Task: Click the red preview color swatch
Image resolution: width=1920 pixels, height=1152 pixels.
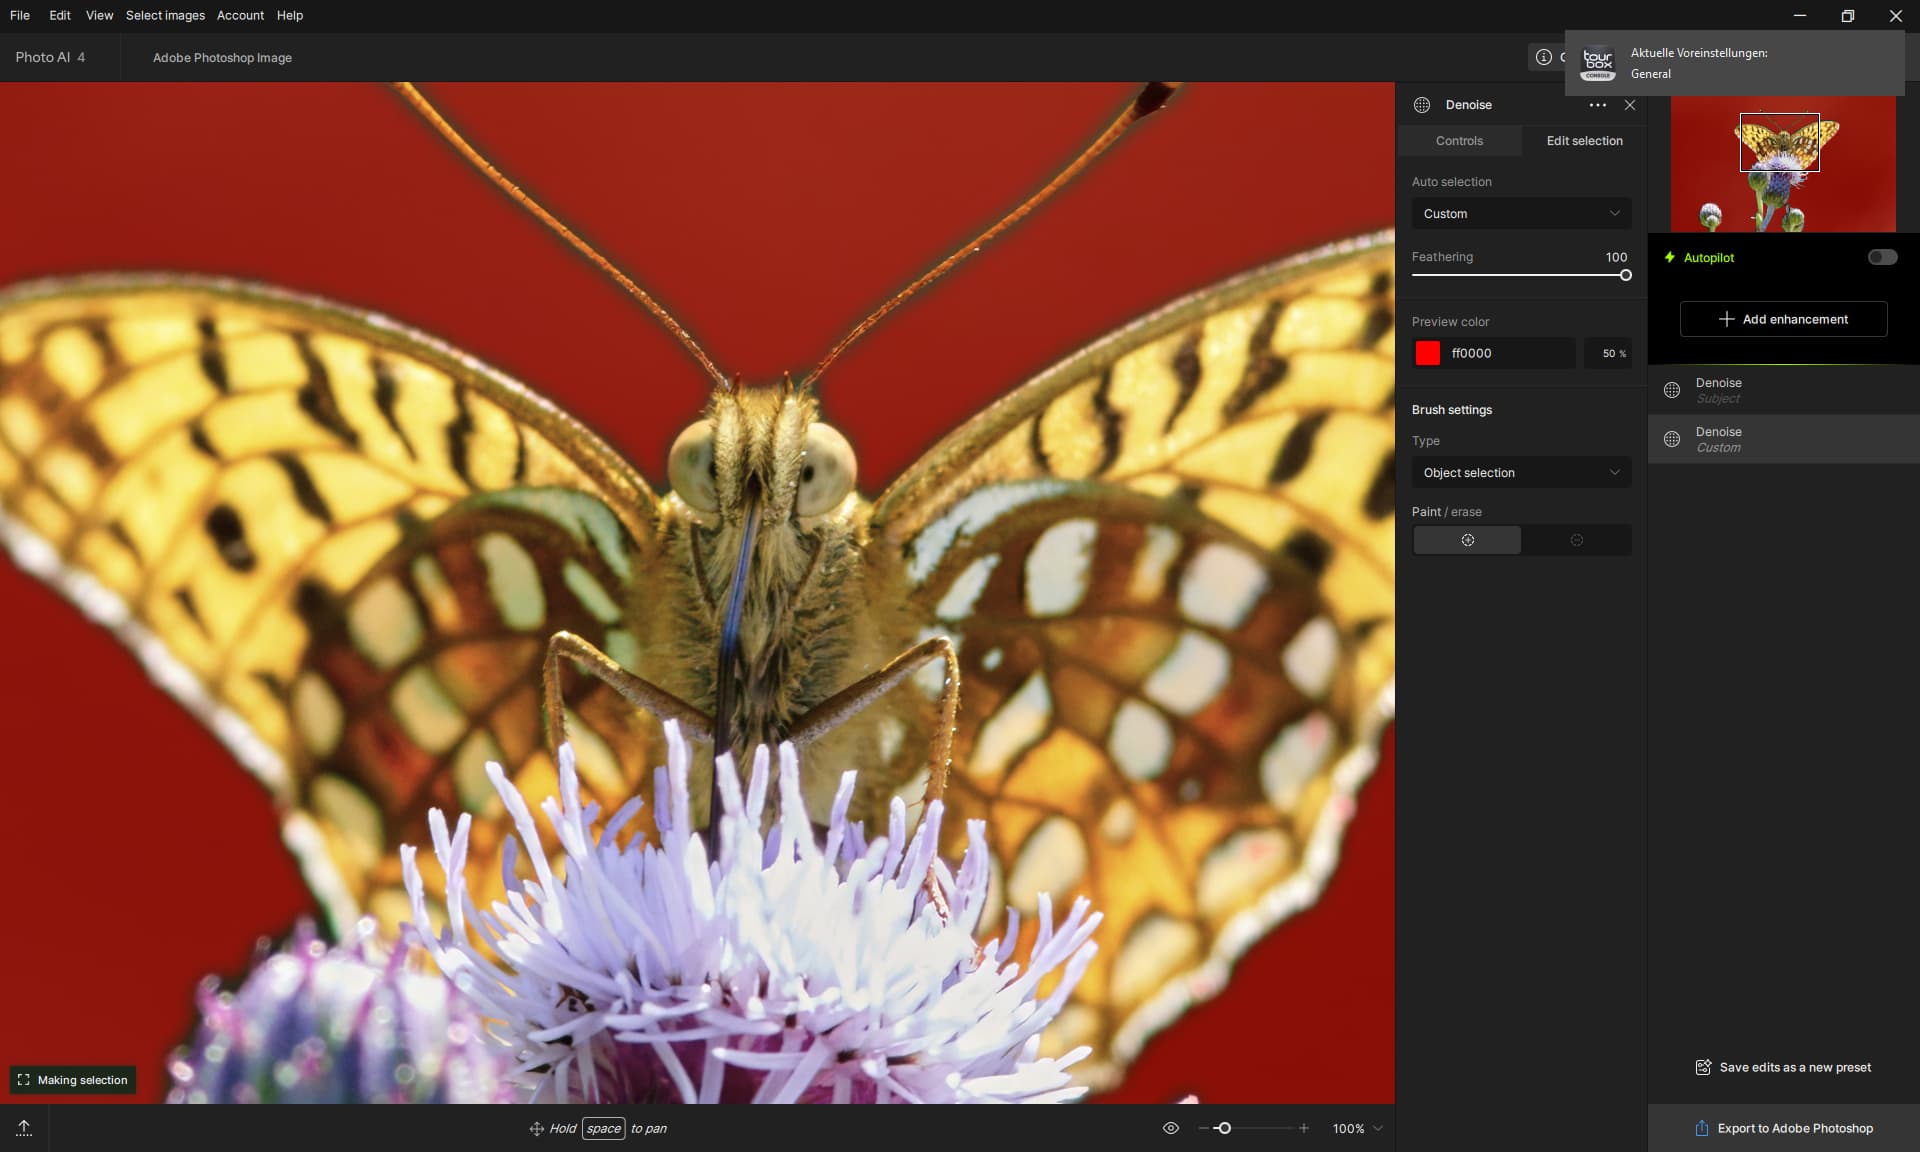Action: pos(1427,353)
